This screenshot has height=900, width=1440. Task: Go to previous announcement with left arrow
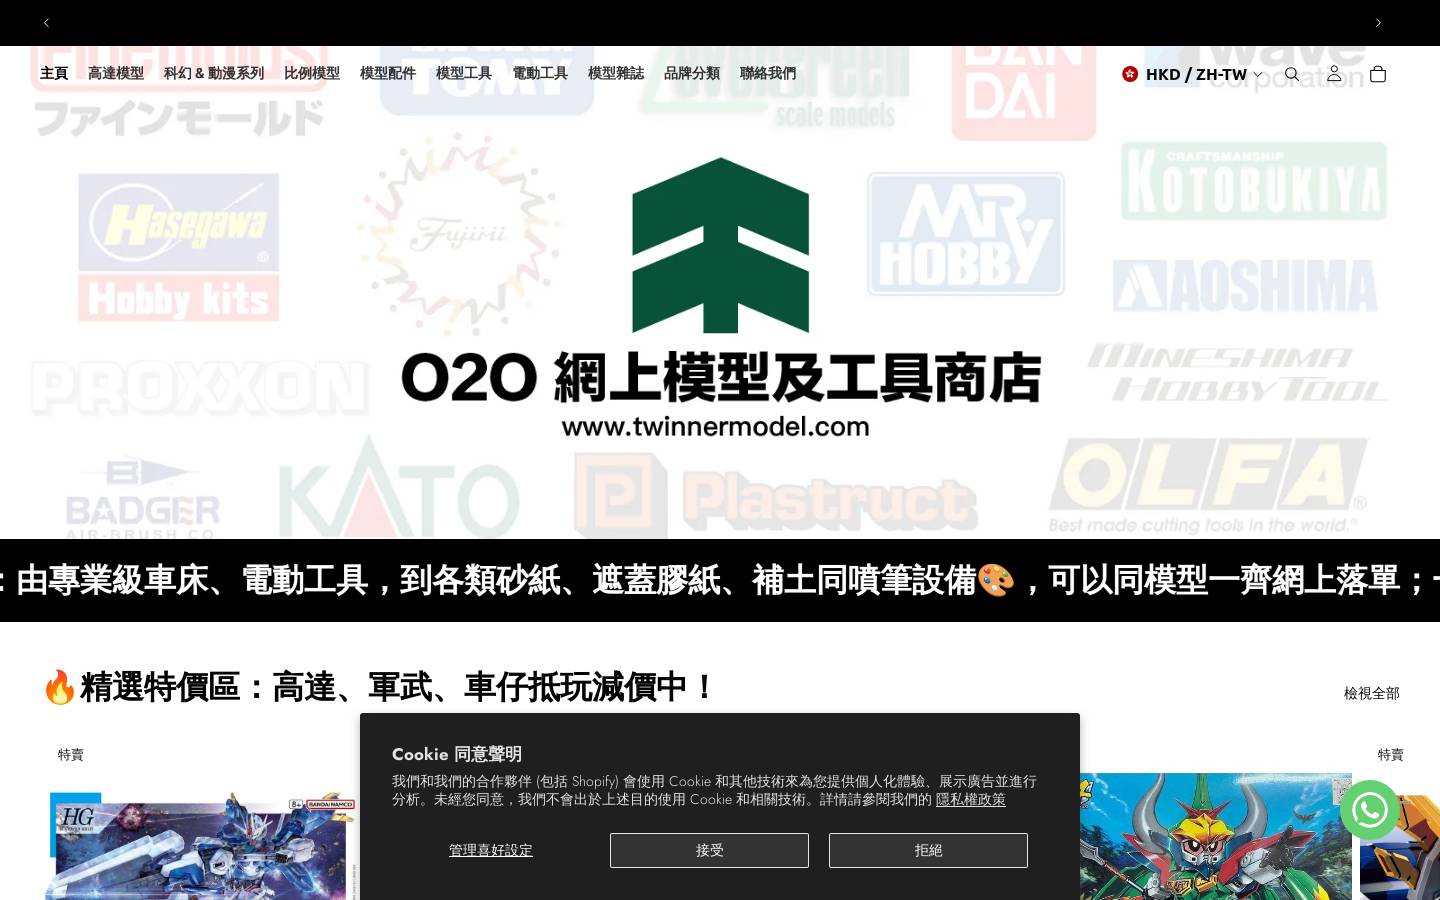click(x=46, y=23)
